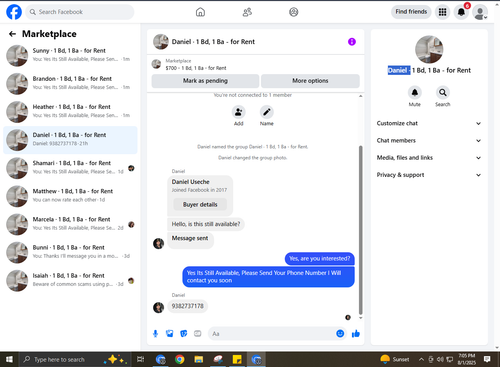Open Brandon conversation
The width and height of the screenshot is (500, 367).
[x=70, y=83]
